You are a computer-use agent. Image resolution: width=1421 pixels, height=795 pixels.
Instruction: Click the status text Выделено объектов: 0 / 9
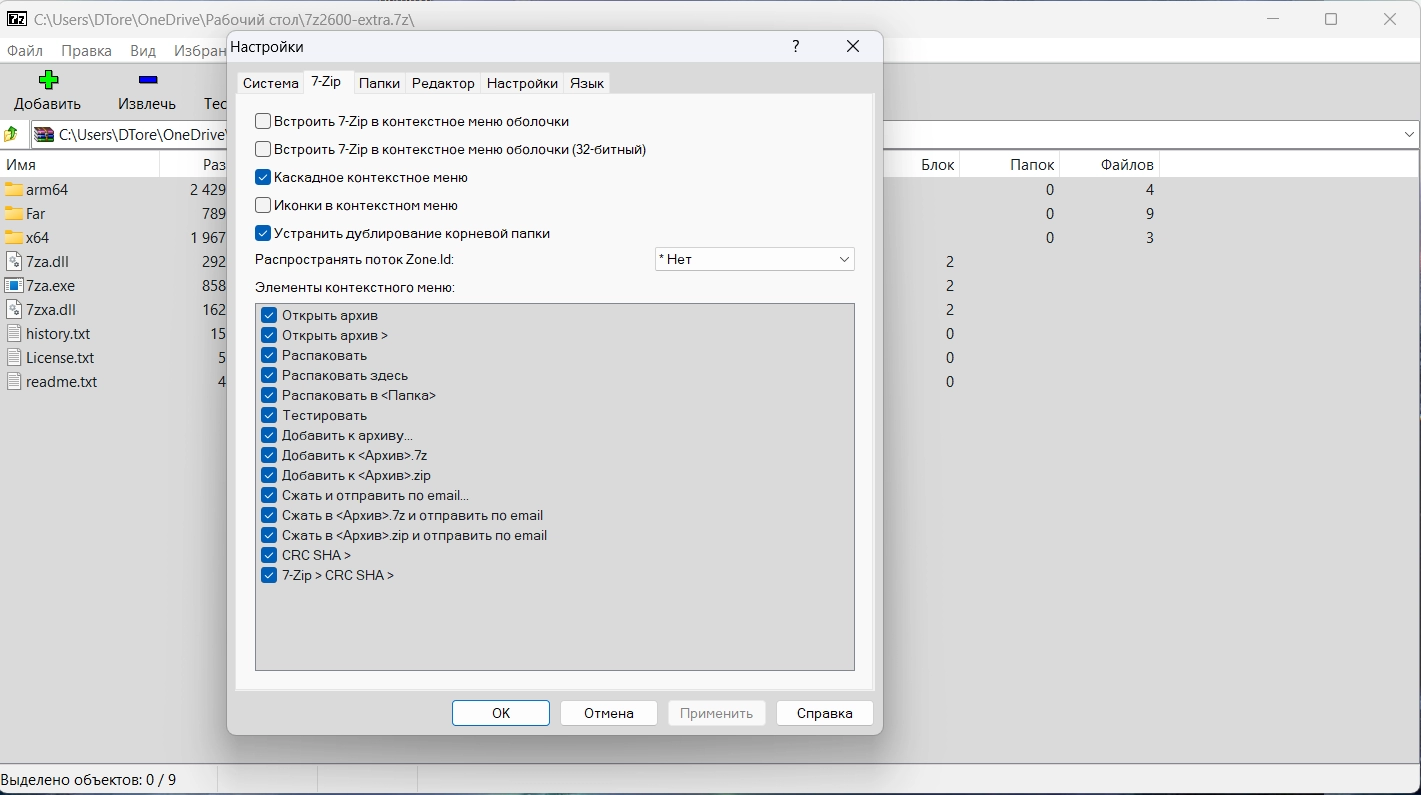tap(88, 779)
